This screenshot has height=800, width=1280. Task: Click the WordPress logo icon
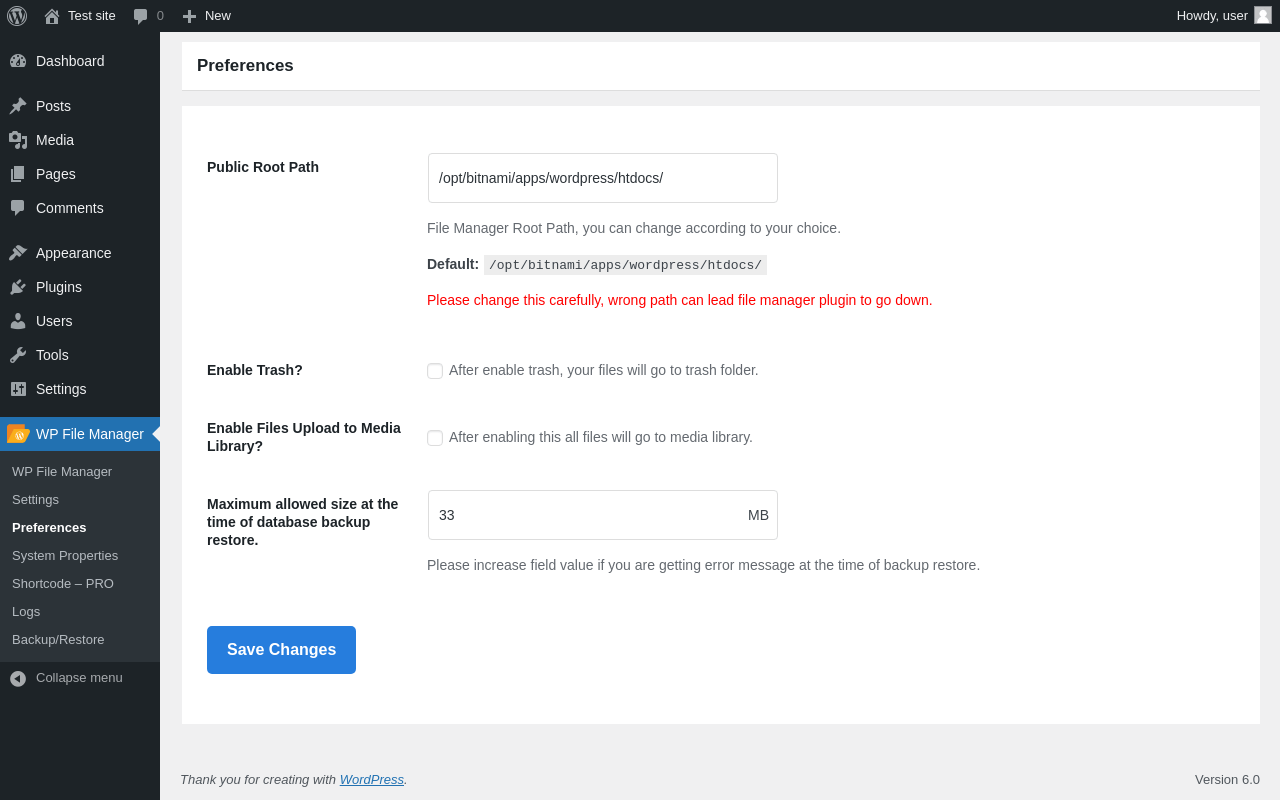click(17, 16)
